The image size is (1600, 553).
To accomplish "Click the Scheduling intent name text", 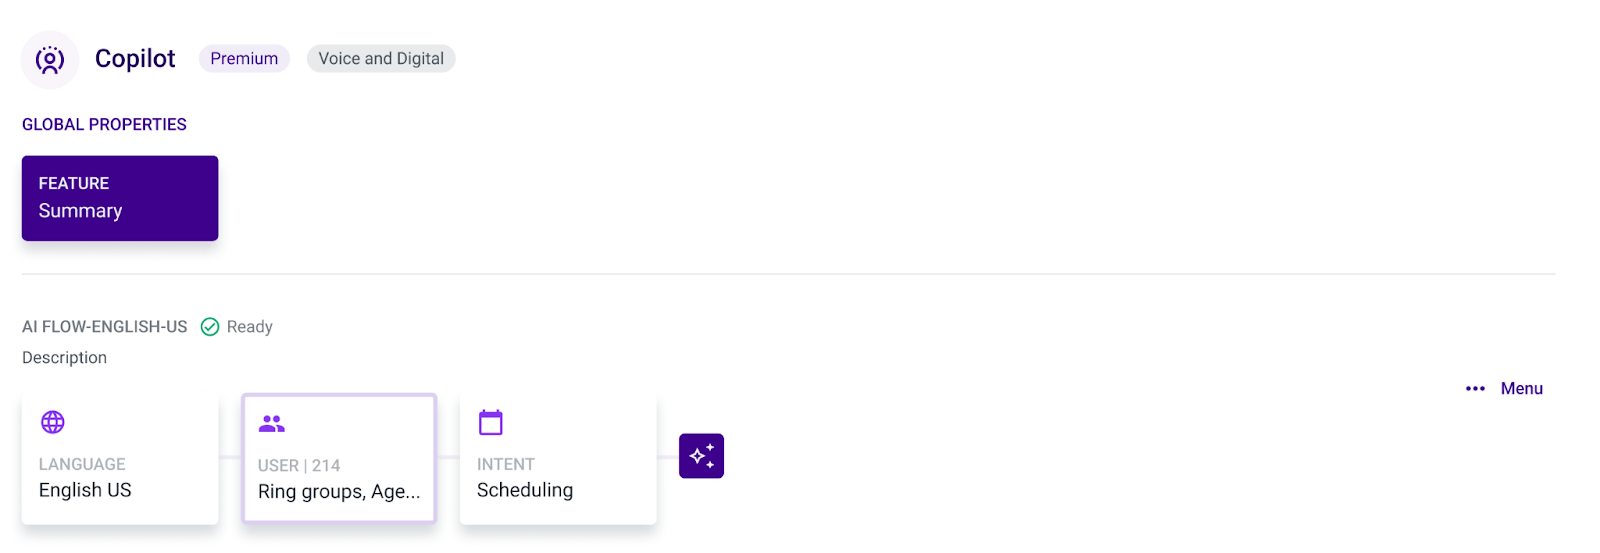I will click(525, 490).
